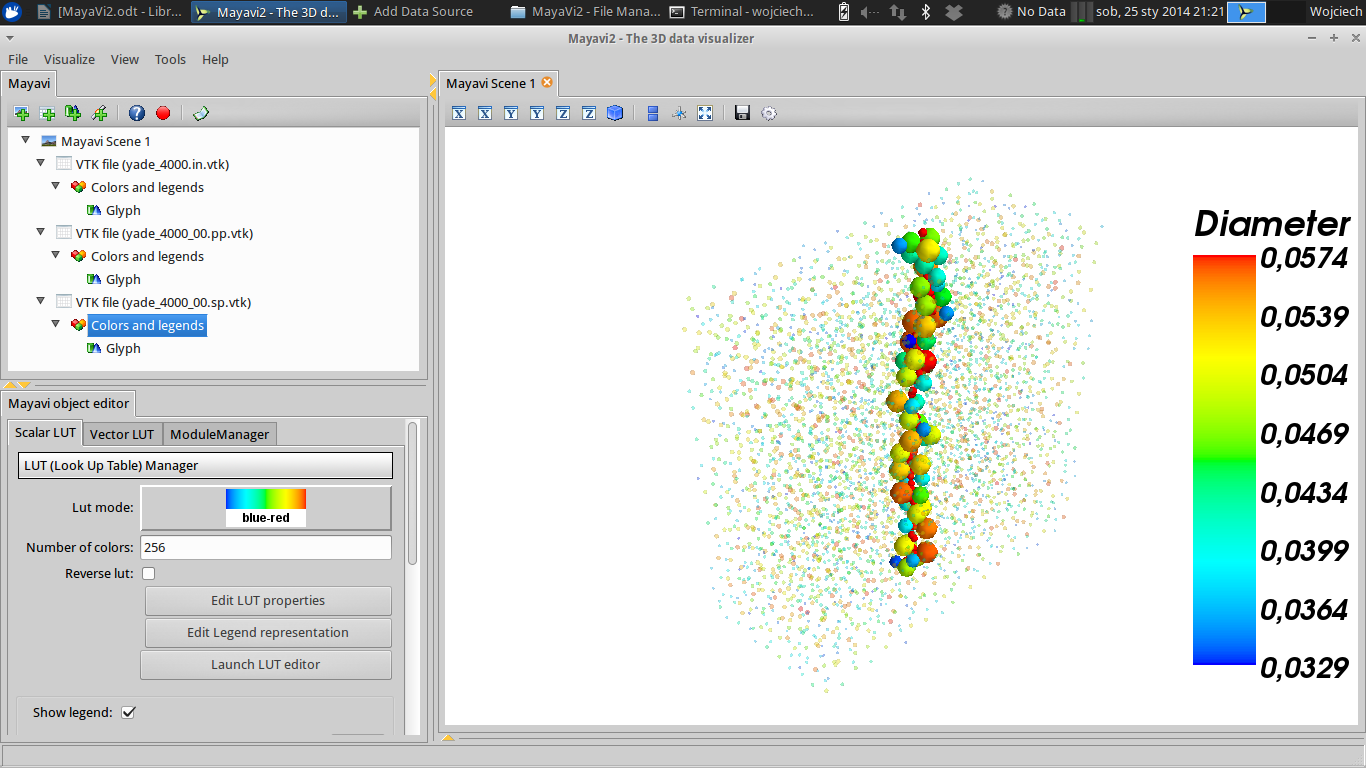This screenshot has height=768, width=1366.
Task: Click Edit Legend representation
Action: pos(268,632)
